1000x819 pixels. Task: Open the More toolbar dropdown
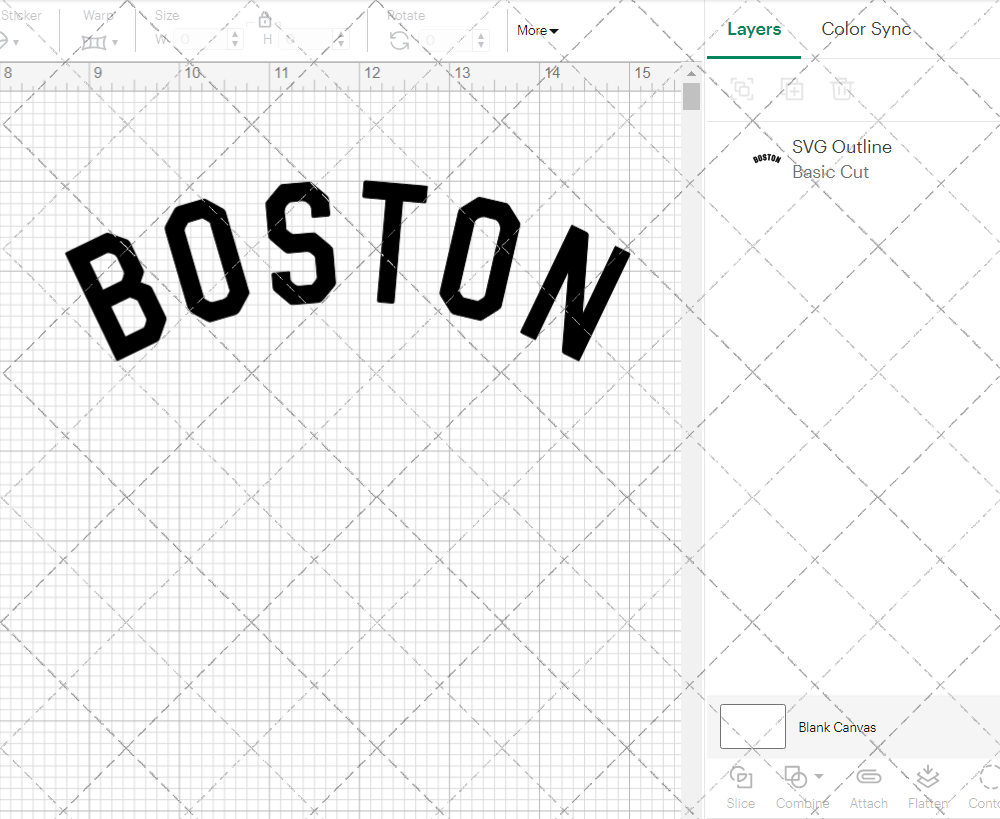coord(537,31)
